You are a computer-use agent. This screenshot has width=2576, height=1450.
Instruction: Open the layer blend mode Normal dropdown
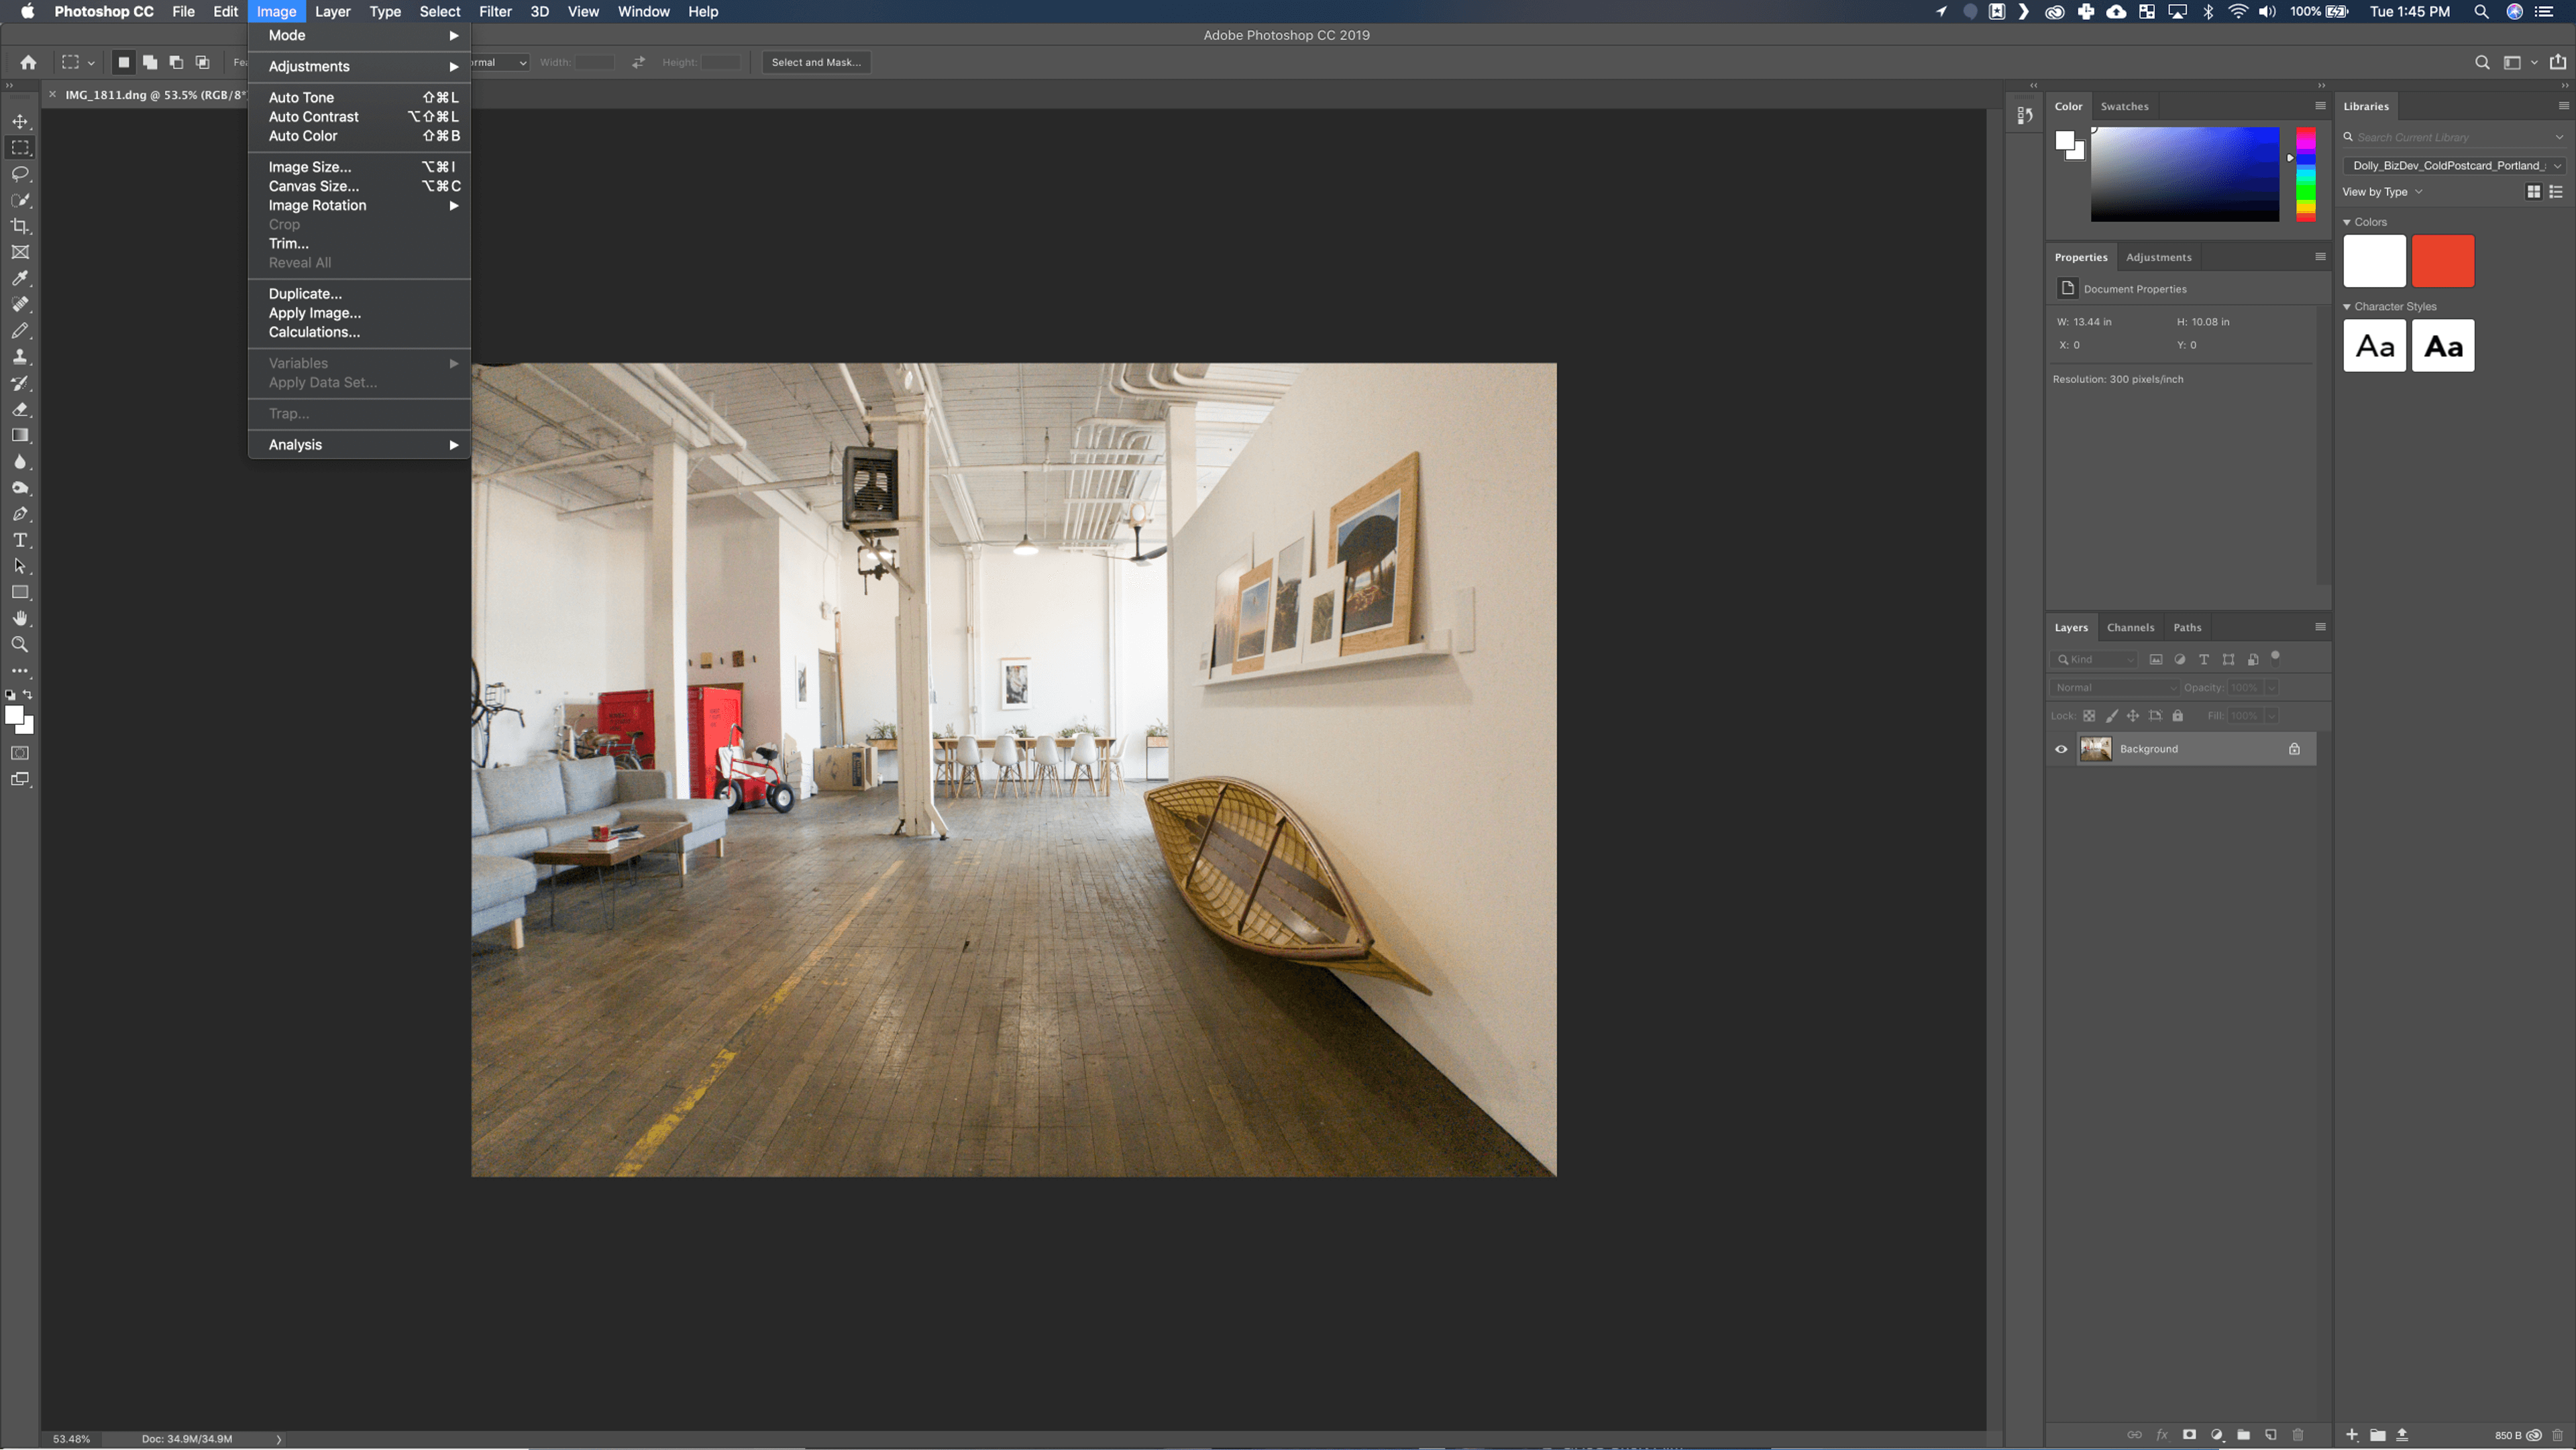click(2114, 688)
